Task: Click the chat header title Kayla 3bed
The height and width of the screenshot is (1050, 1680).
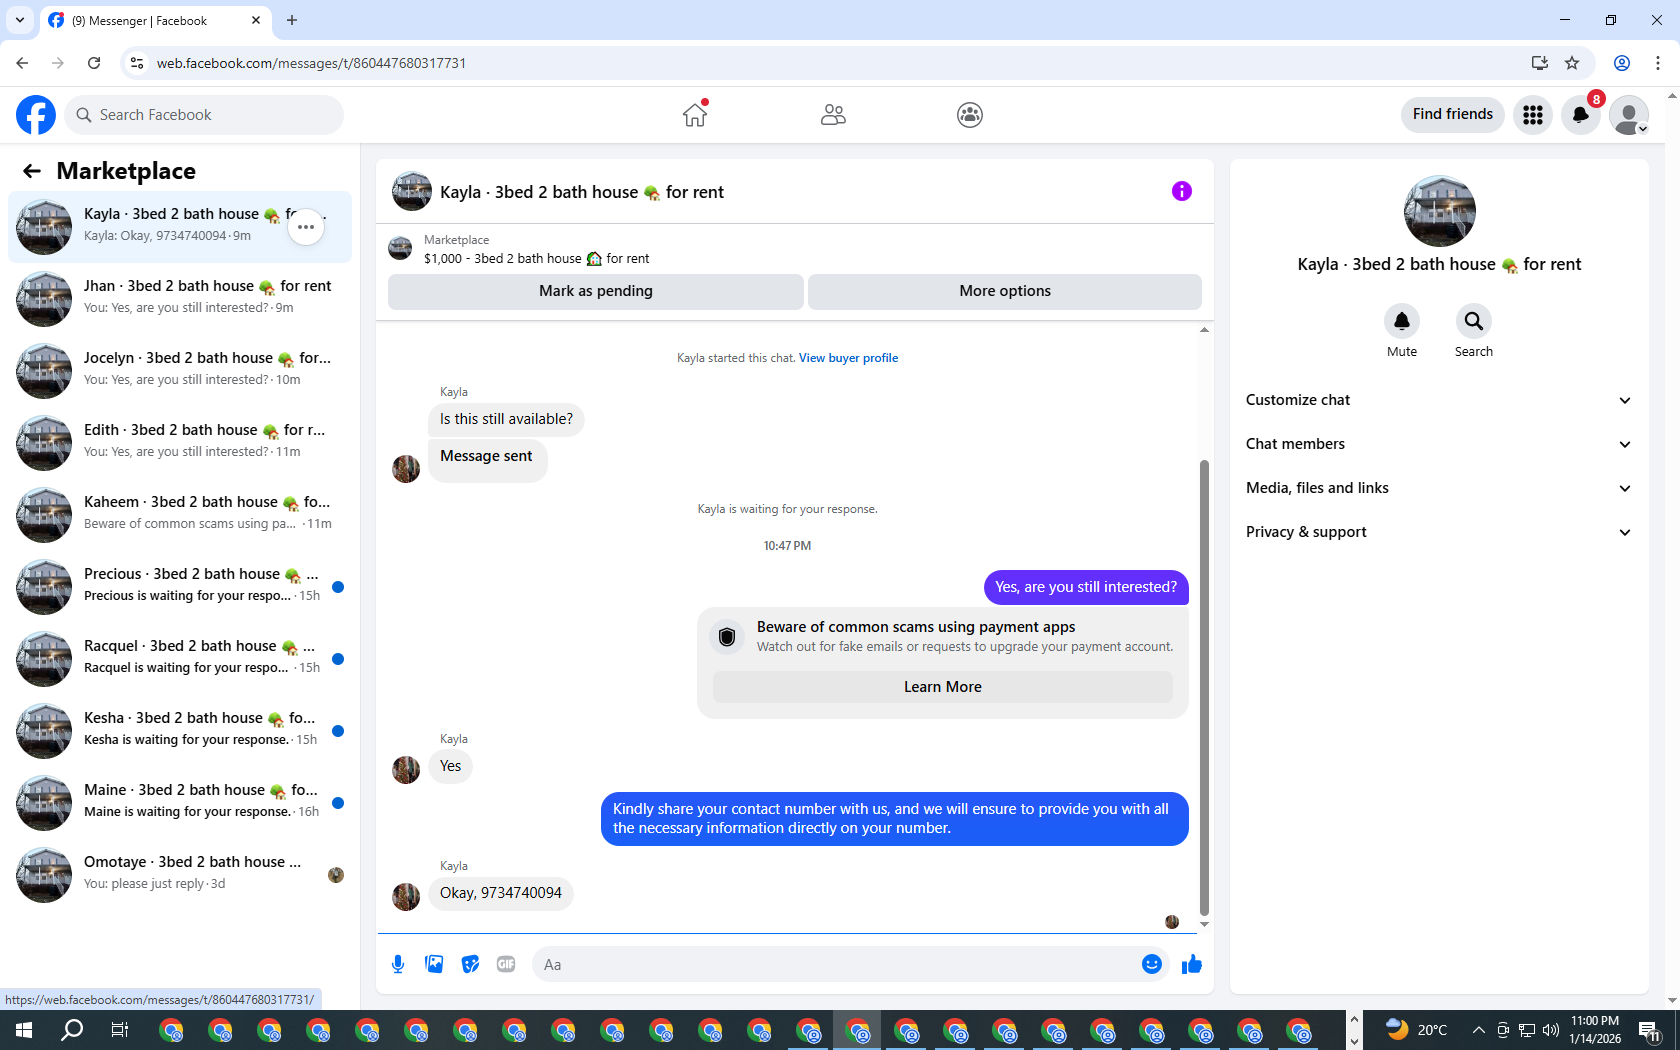Action: (581, 192)
